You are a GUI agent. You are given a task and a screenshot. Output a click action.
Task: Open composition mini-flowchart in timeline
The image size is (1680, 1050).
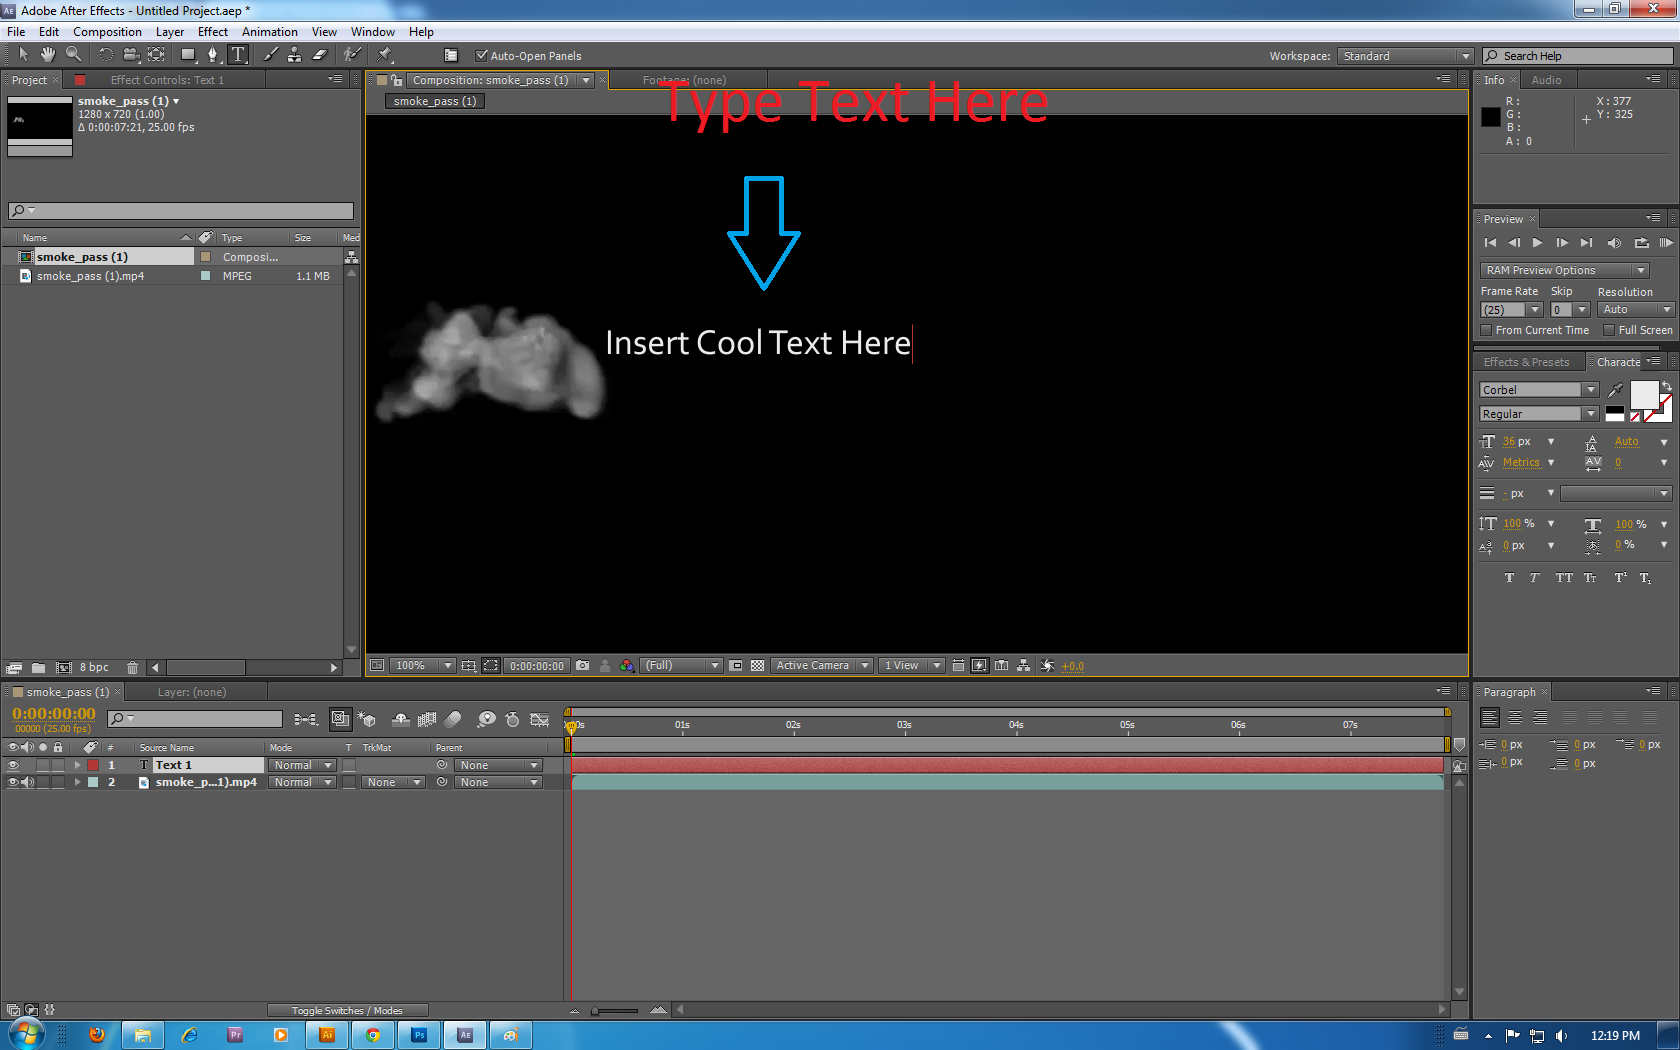click(x=306, y=719)
